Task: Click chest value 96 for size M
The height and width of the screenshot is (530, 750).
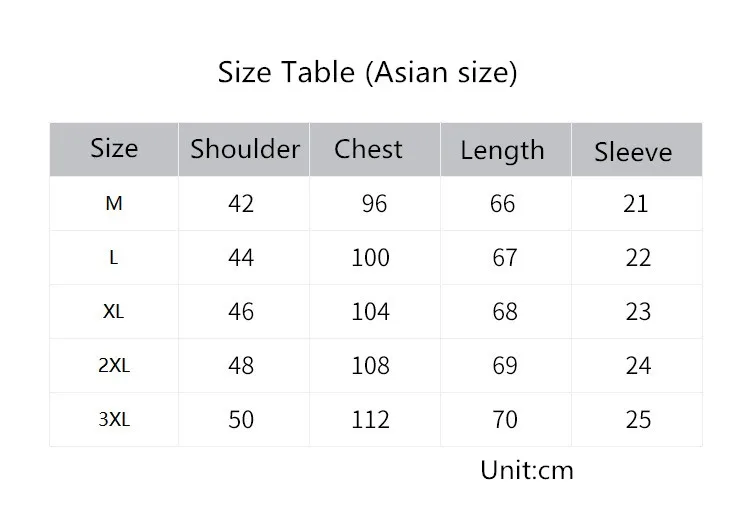Action: (x=374, y=204)
